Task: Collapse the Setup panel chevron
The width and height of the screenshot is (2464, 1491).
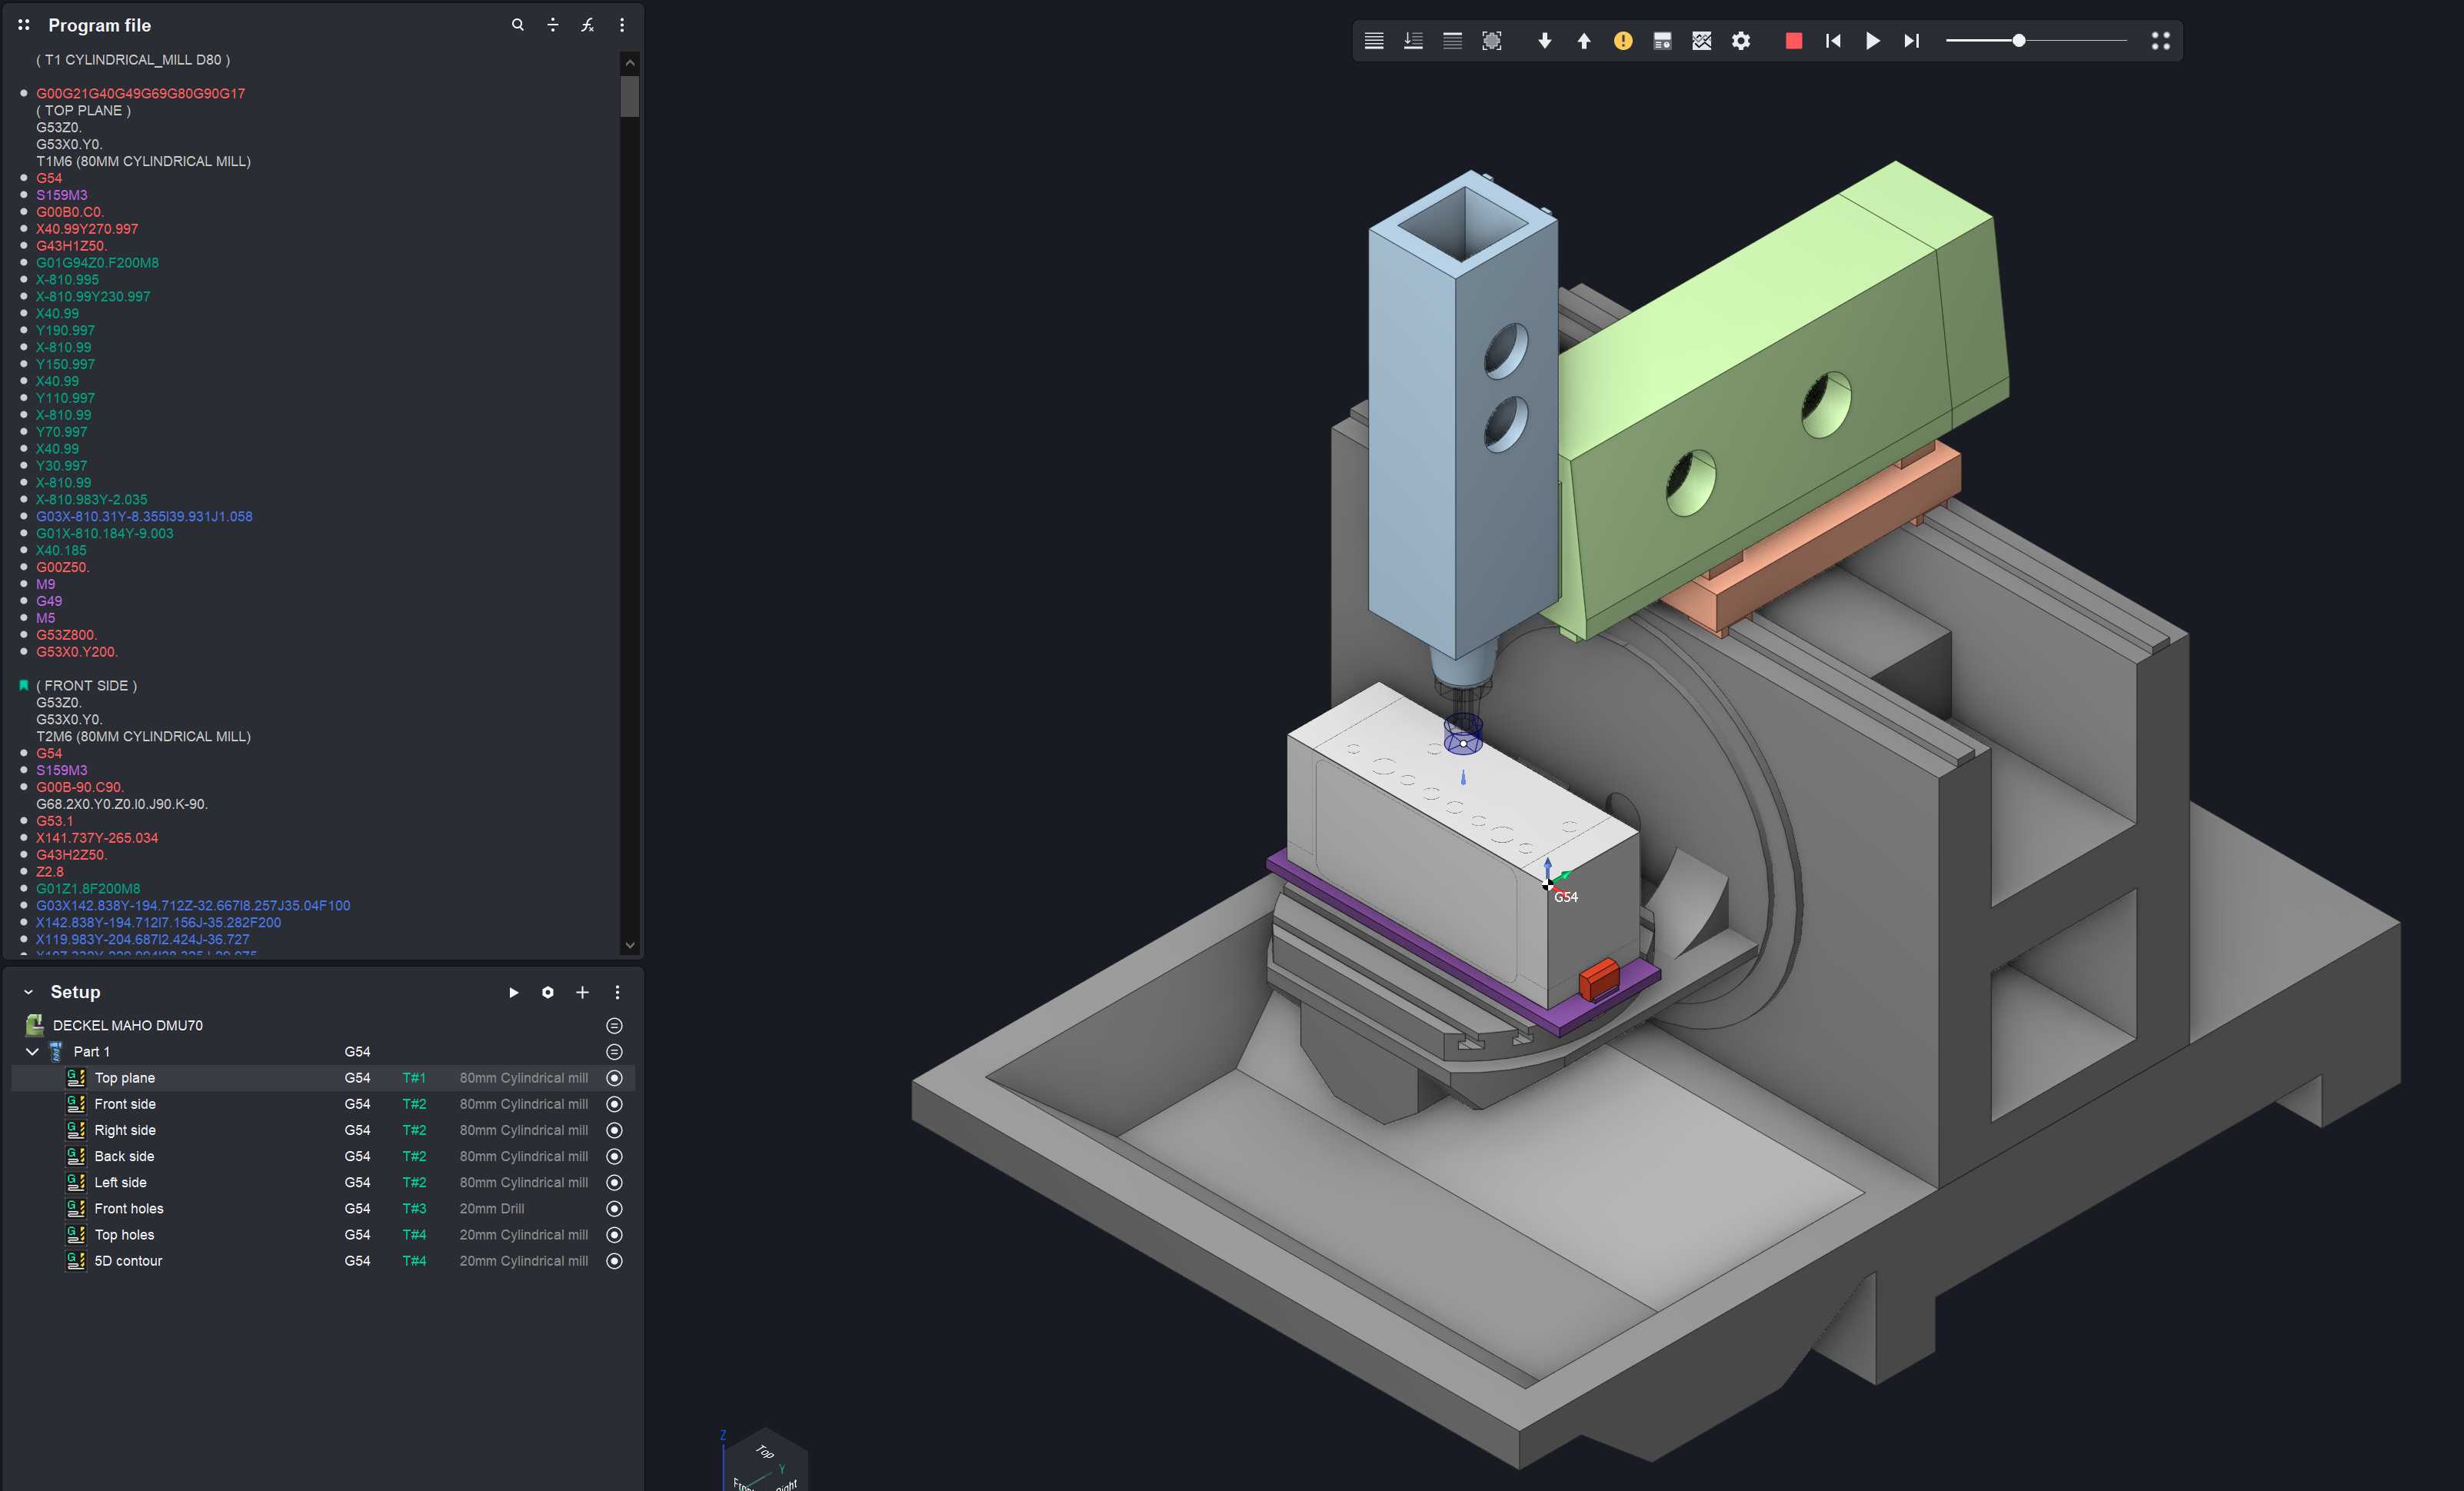Action: [28, 992]
